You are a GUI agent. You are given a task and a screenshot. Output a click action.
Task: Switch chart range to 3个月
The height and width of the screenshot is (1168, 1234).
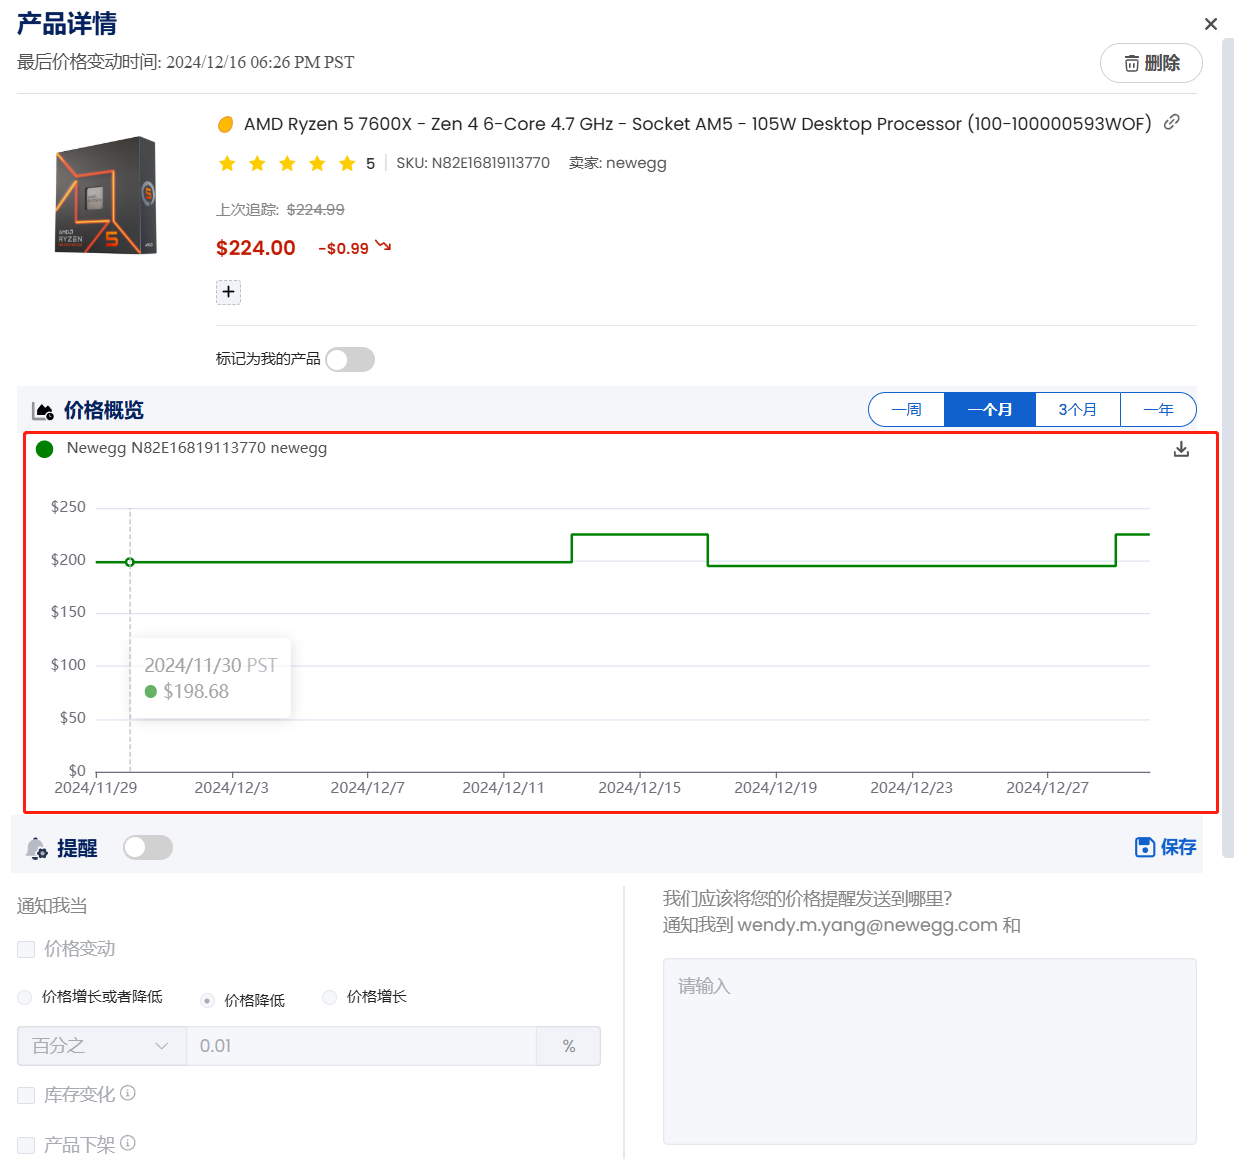point(1077,410)
